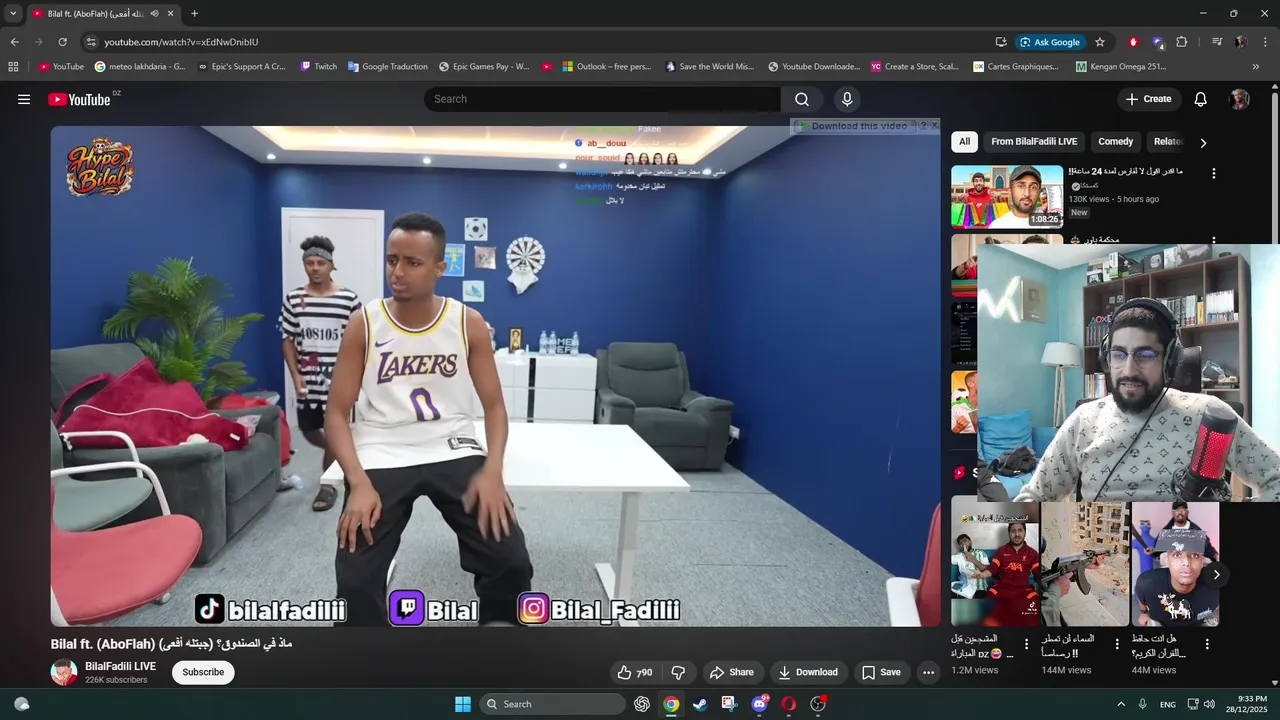Open the volume control in system tray

click(1210, 704)
